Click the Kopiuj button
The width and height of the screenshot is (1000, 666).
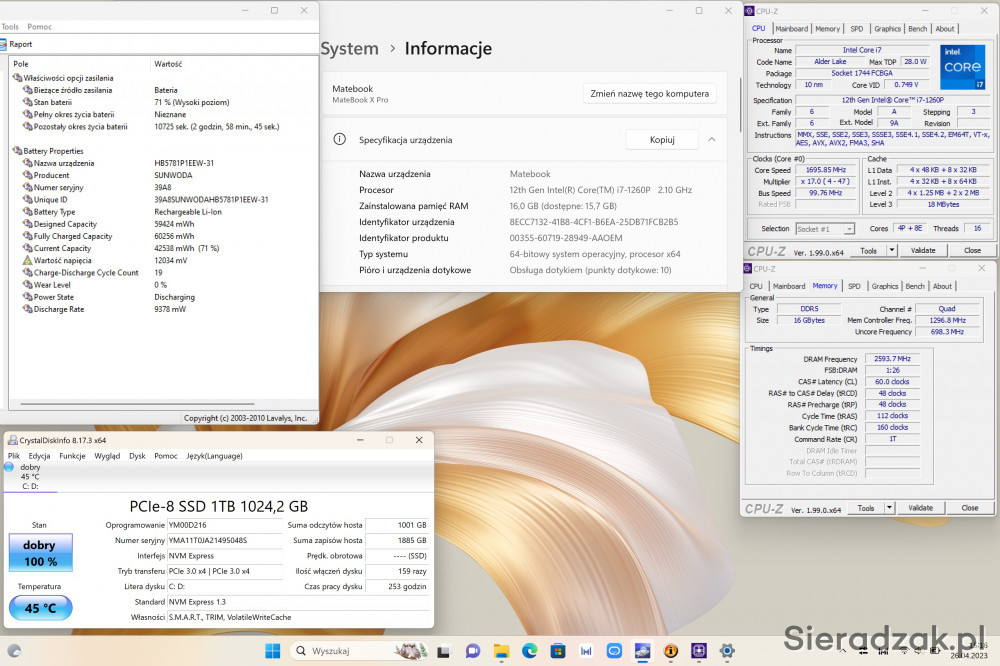[x=662, y=140]
